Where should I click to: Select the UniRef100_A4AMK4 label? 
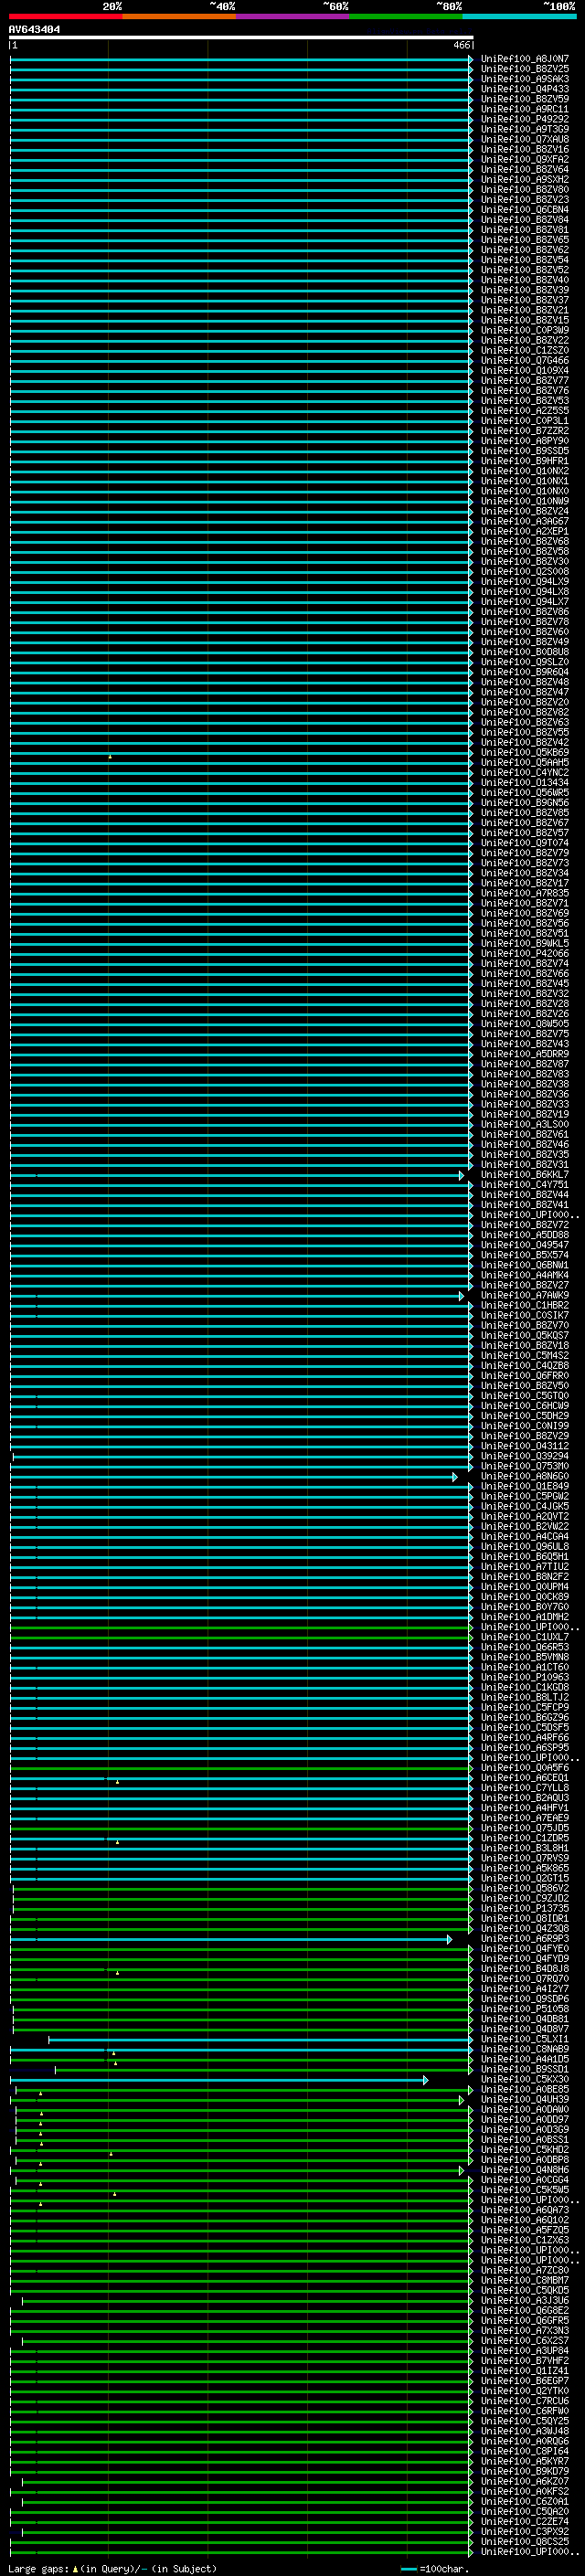(525, 1275)
